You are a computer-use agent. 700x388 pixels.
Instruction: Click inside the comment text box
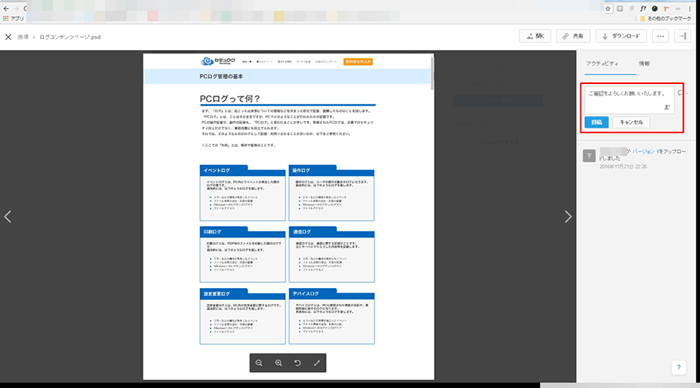629,100
